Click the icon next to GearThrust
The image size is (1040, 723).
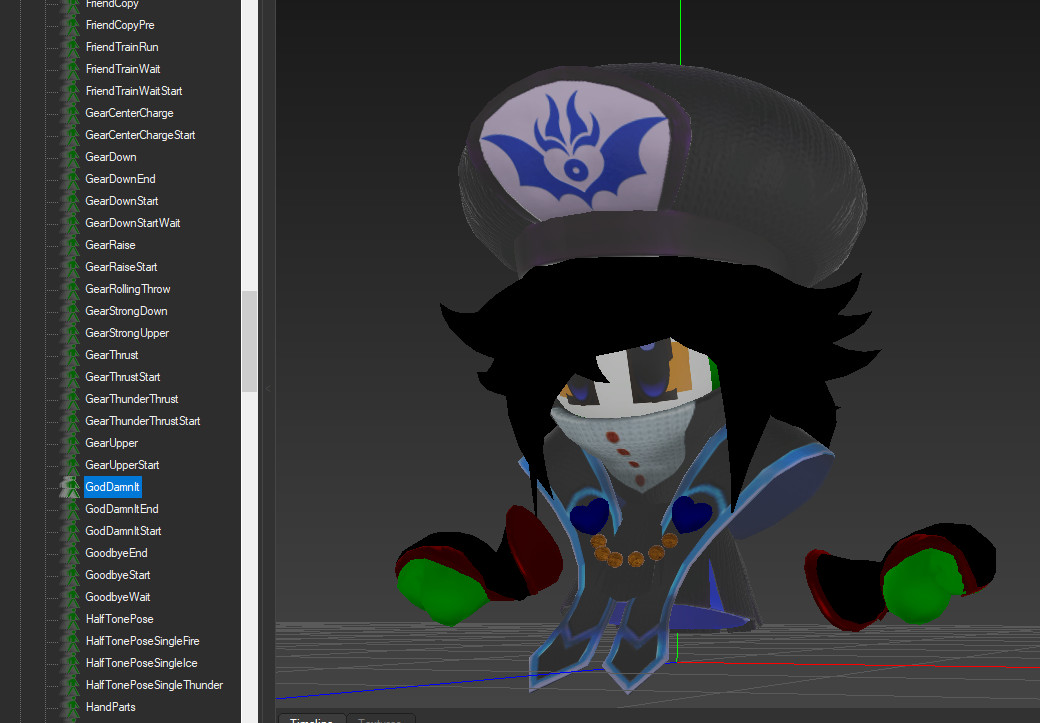tap(70, 355)
